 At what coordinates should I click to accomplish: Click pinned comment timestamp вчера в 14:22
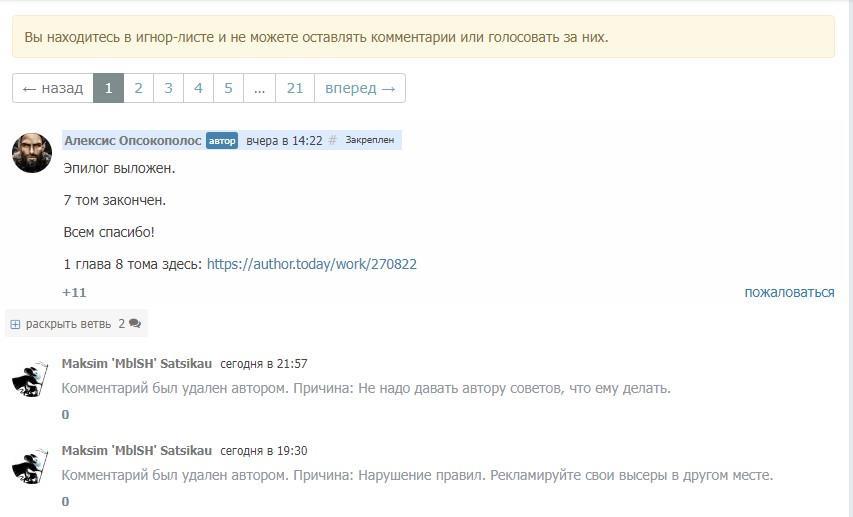[284, 140]
